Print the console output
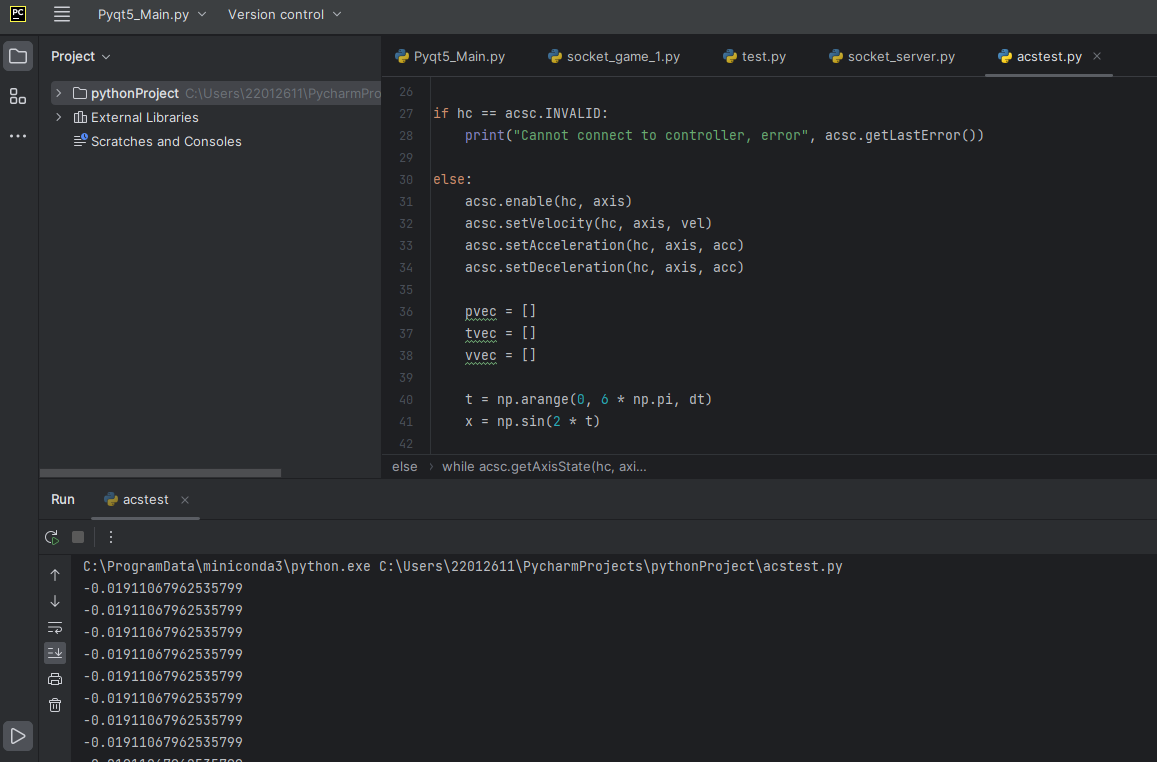1157x762 pixels. coord(55,677)
